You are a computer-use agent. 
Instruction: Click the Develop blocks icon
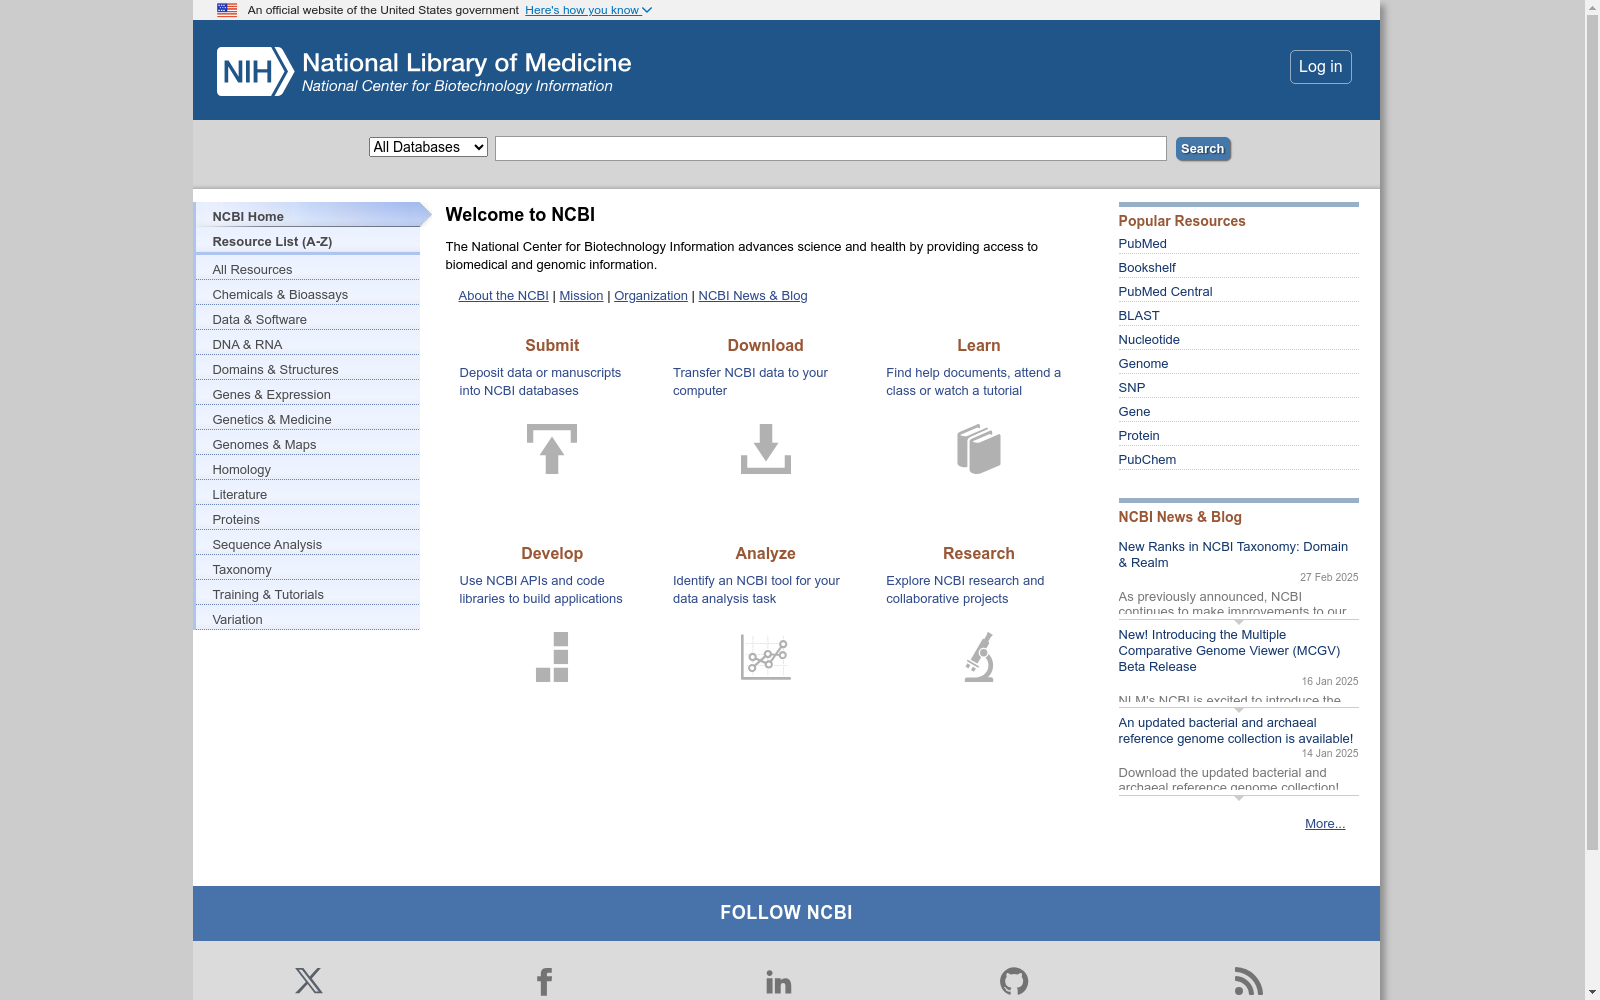point(552,657)
